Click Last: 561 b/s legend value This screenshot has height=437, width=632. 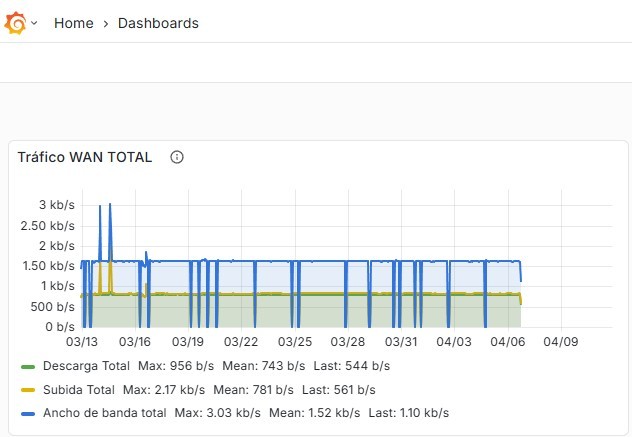339,390
